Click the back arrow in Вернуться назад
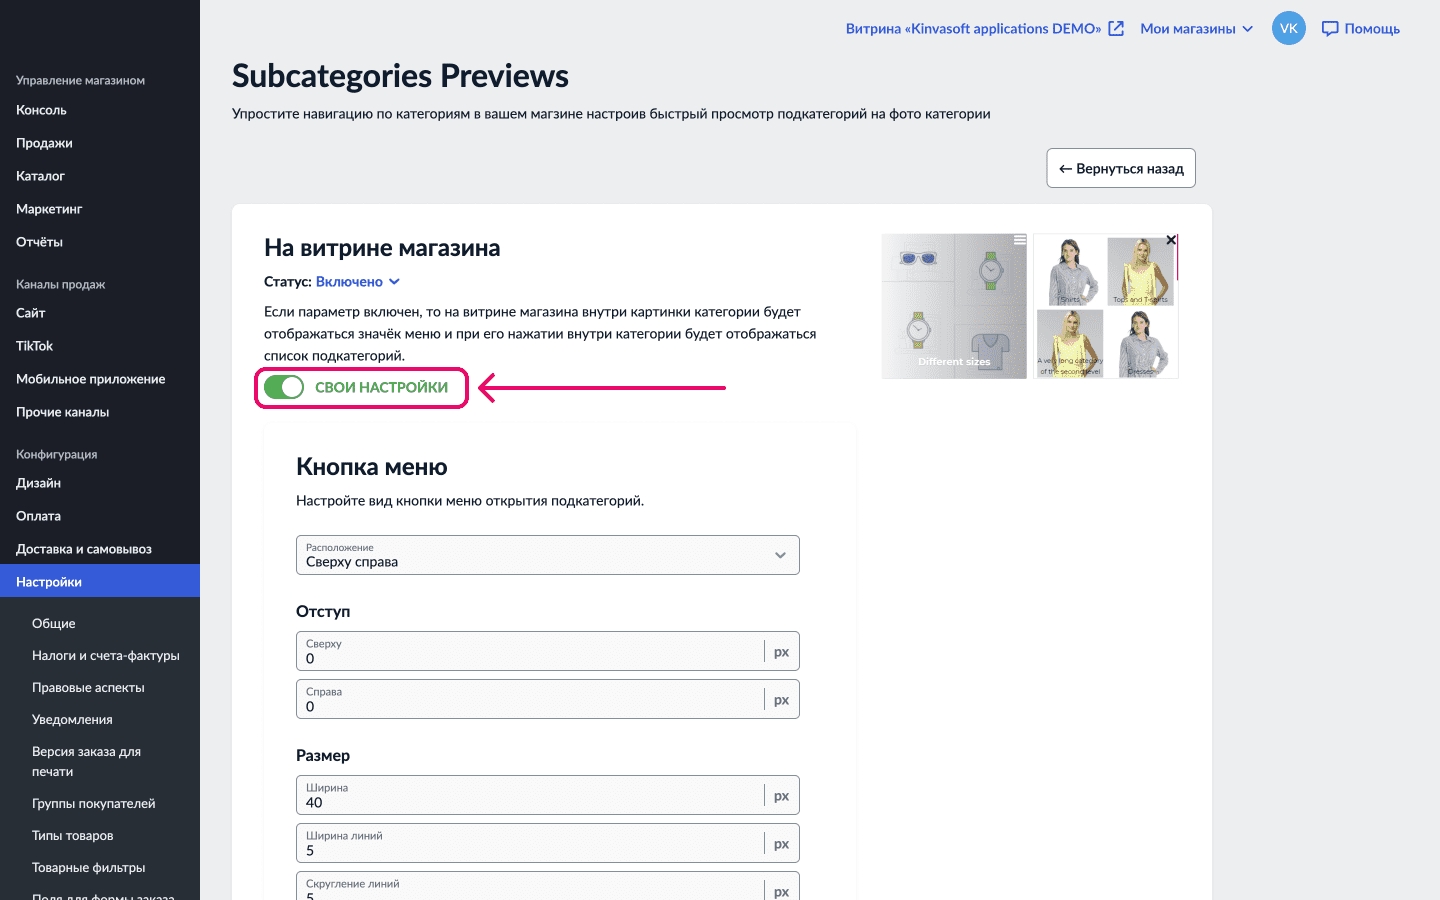The image size is (1440, 900). pos(1066,169)
